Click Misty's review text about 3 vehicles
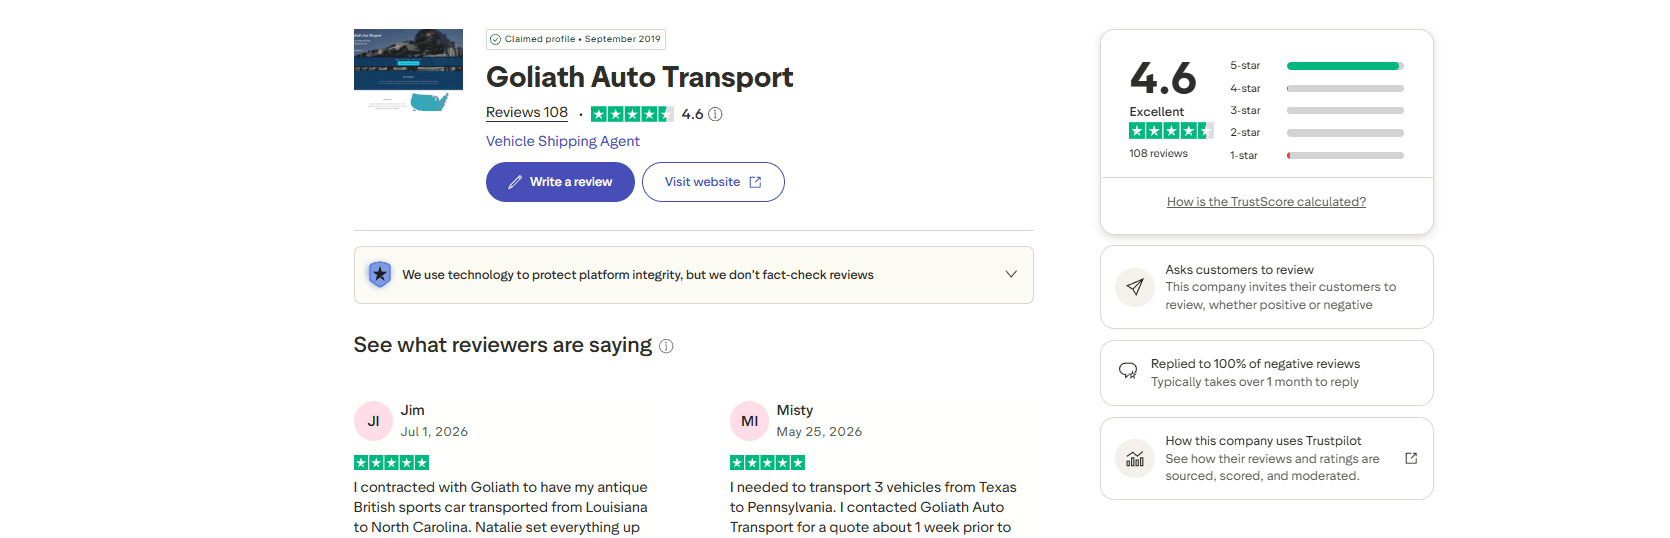 (873, 507)
